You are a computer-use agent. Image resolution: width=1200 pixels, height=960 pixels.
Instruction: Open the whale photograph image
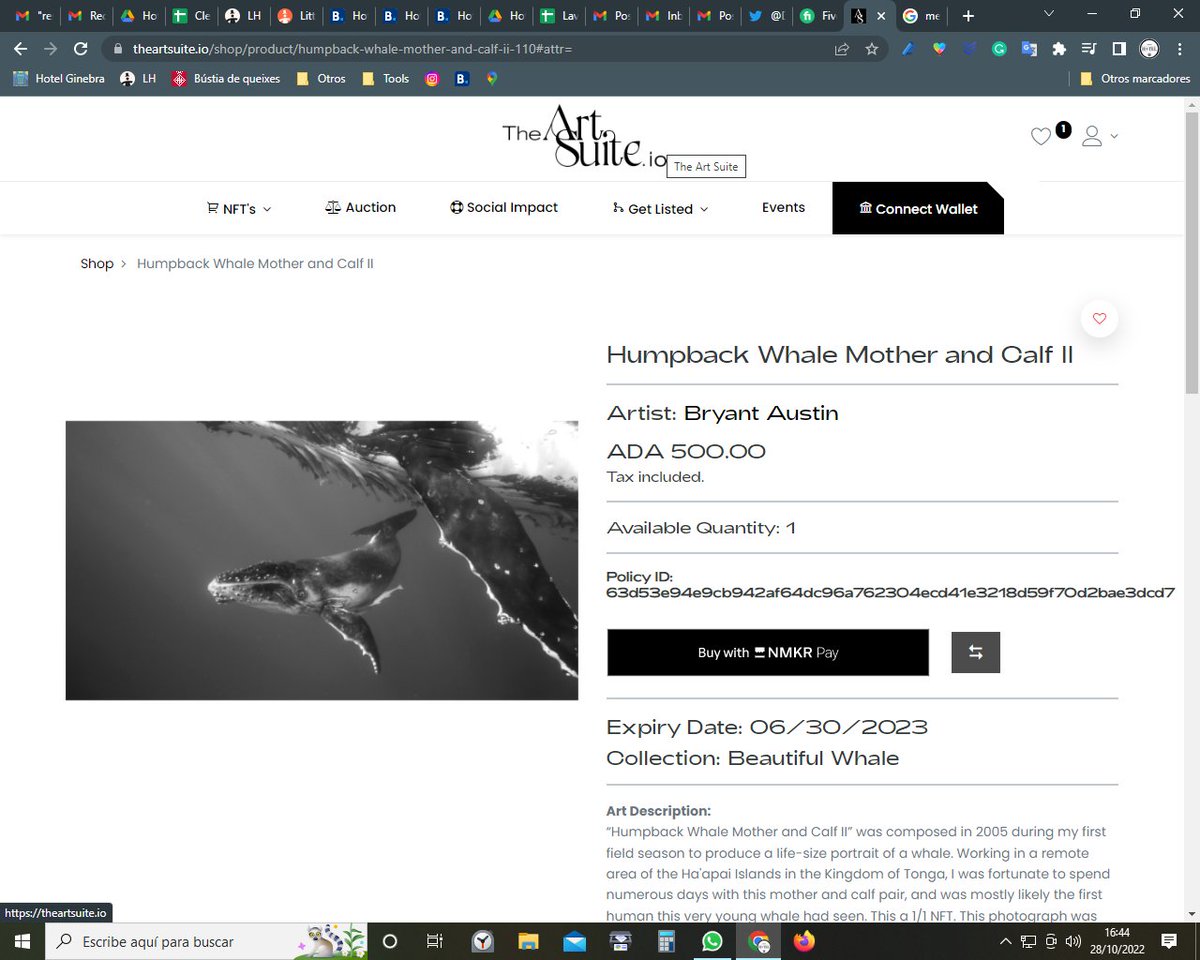click(x=322, y=560)
